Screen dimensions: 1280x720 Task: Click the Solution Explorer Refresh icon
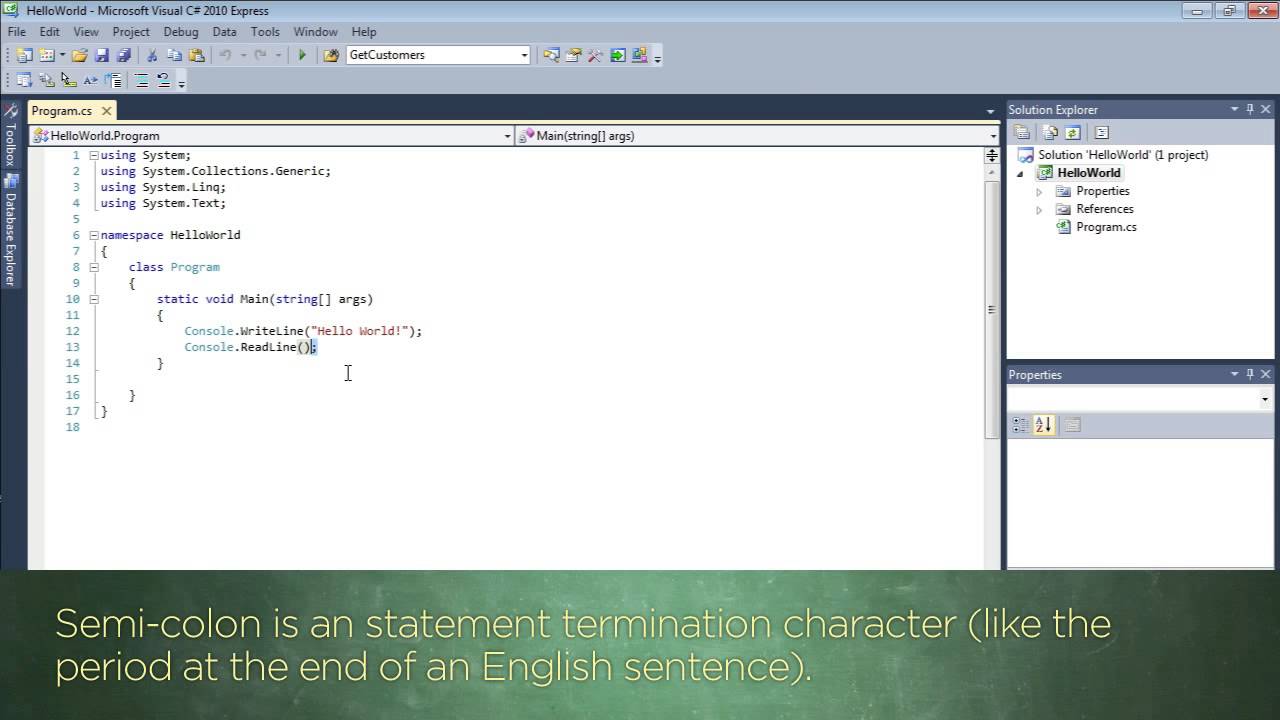(x=1072, y=132)
